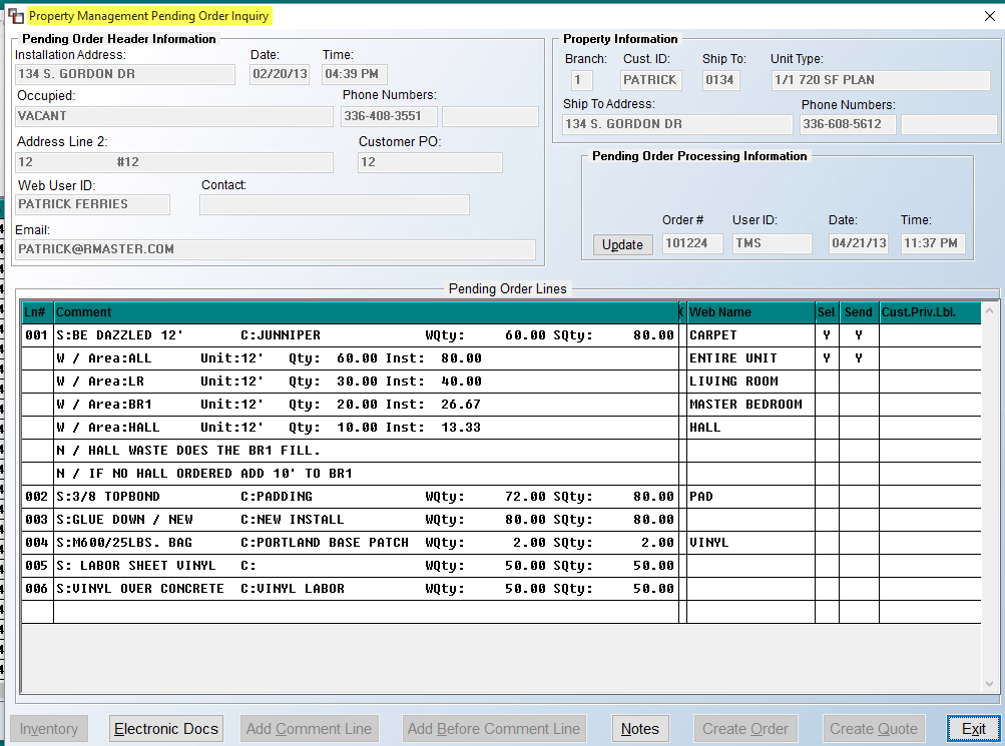Image resolution: width=1005 pixels, height=746 pixels.
Task: Select the Comment column header
Action: click(x=365, y=312)
